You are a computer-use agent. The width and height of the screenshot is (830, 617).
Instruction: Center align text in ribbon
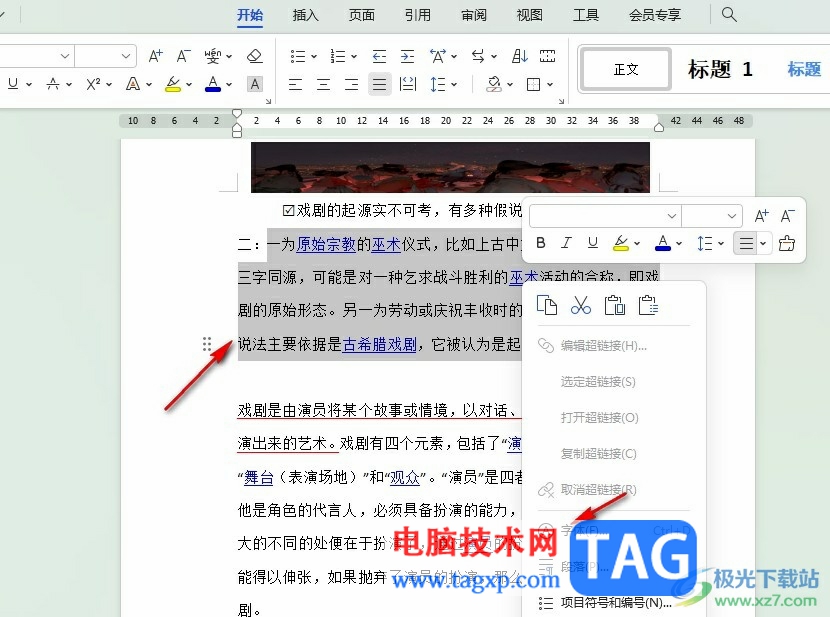323,84
